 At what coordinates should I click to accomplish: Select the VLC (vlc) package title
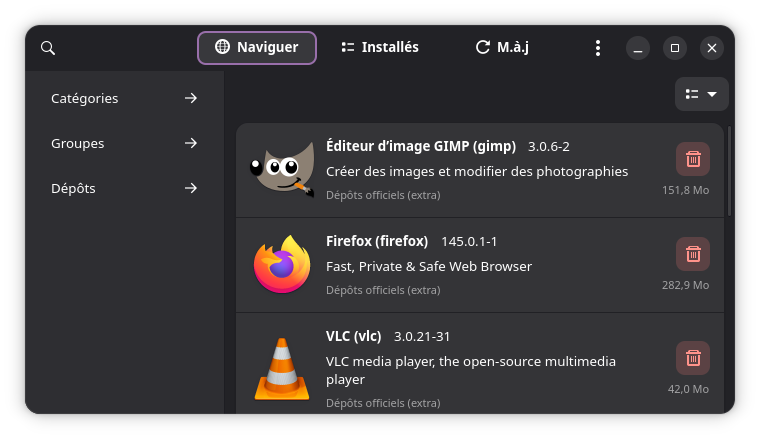(354, 336)
